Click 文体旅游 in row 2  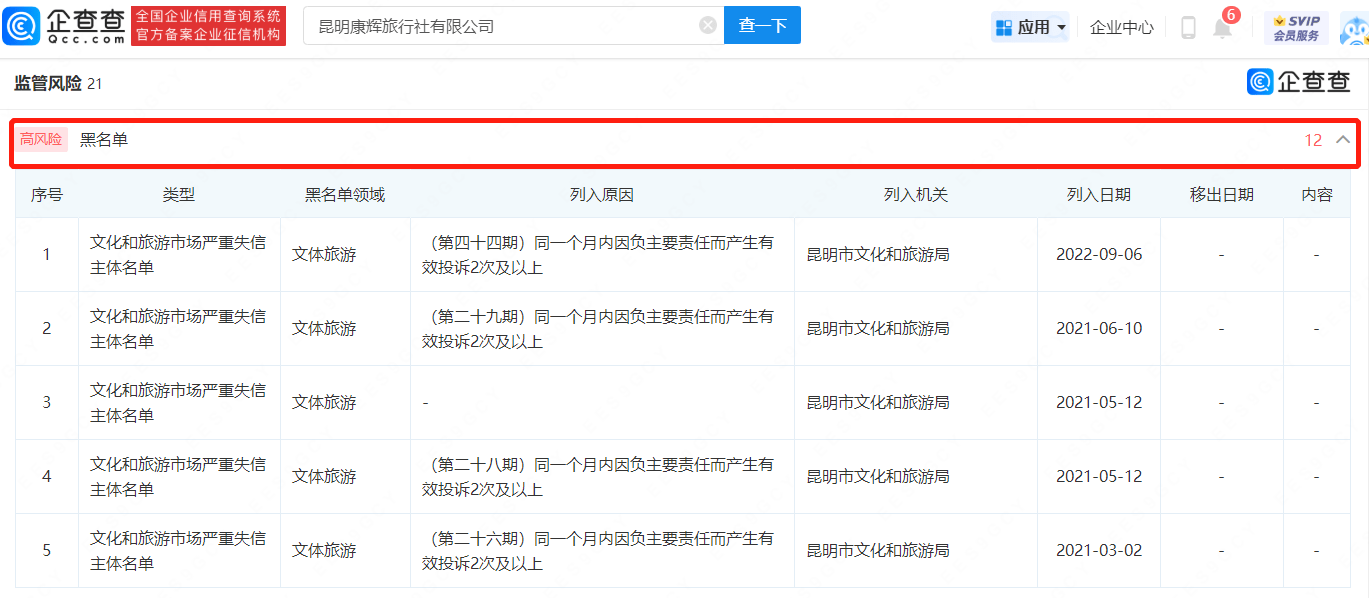click(x=324, y=329)
